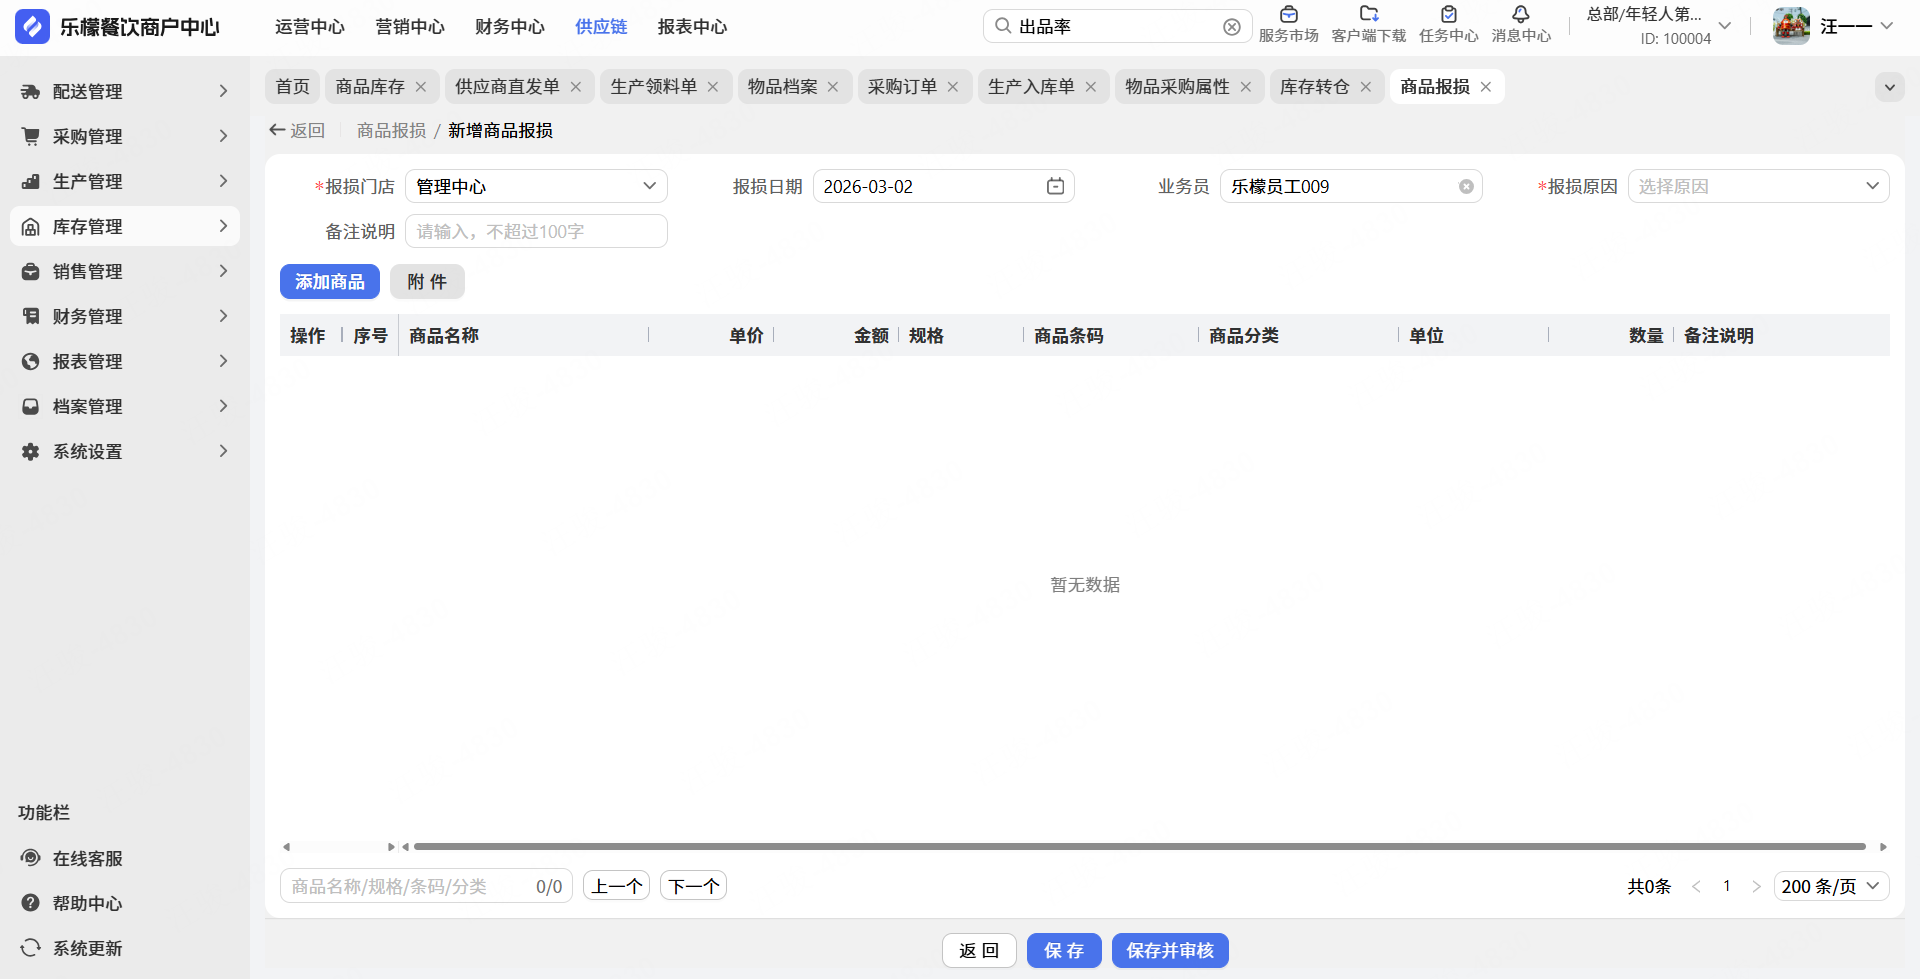This screenshot has width=1920, height=979.
Task: Open the 任务中心 task center icon
Action: [x=1448, y=15]
